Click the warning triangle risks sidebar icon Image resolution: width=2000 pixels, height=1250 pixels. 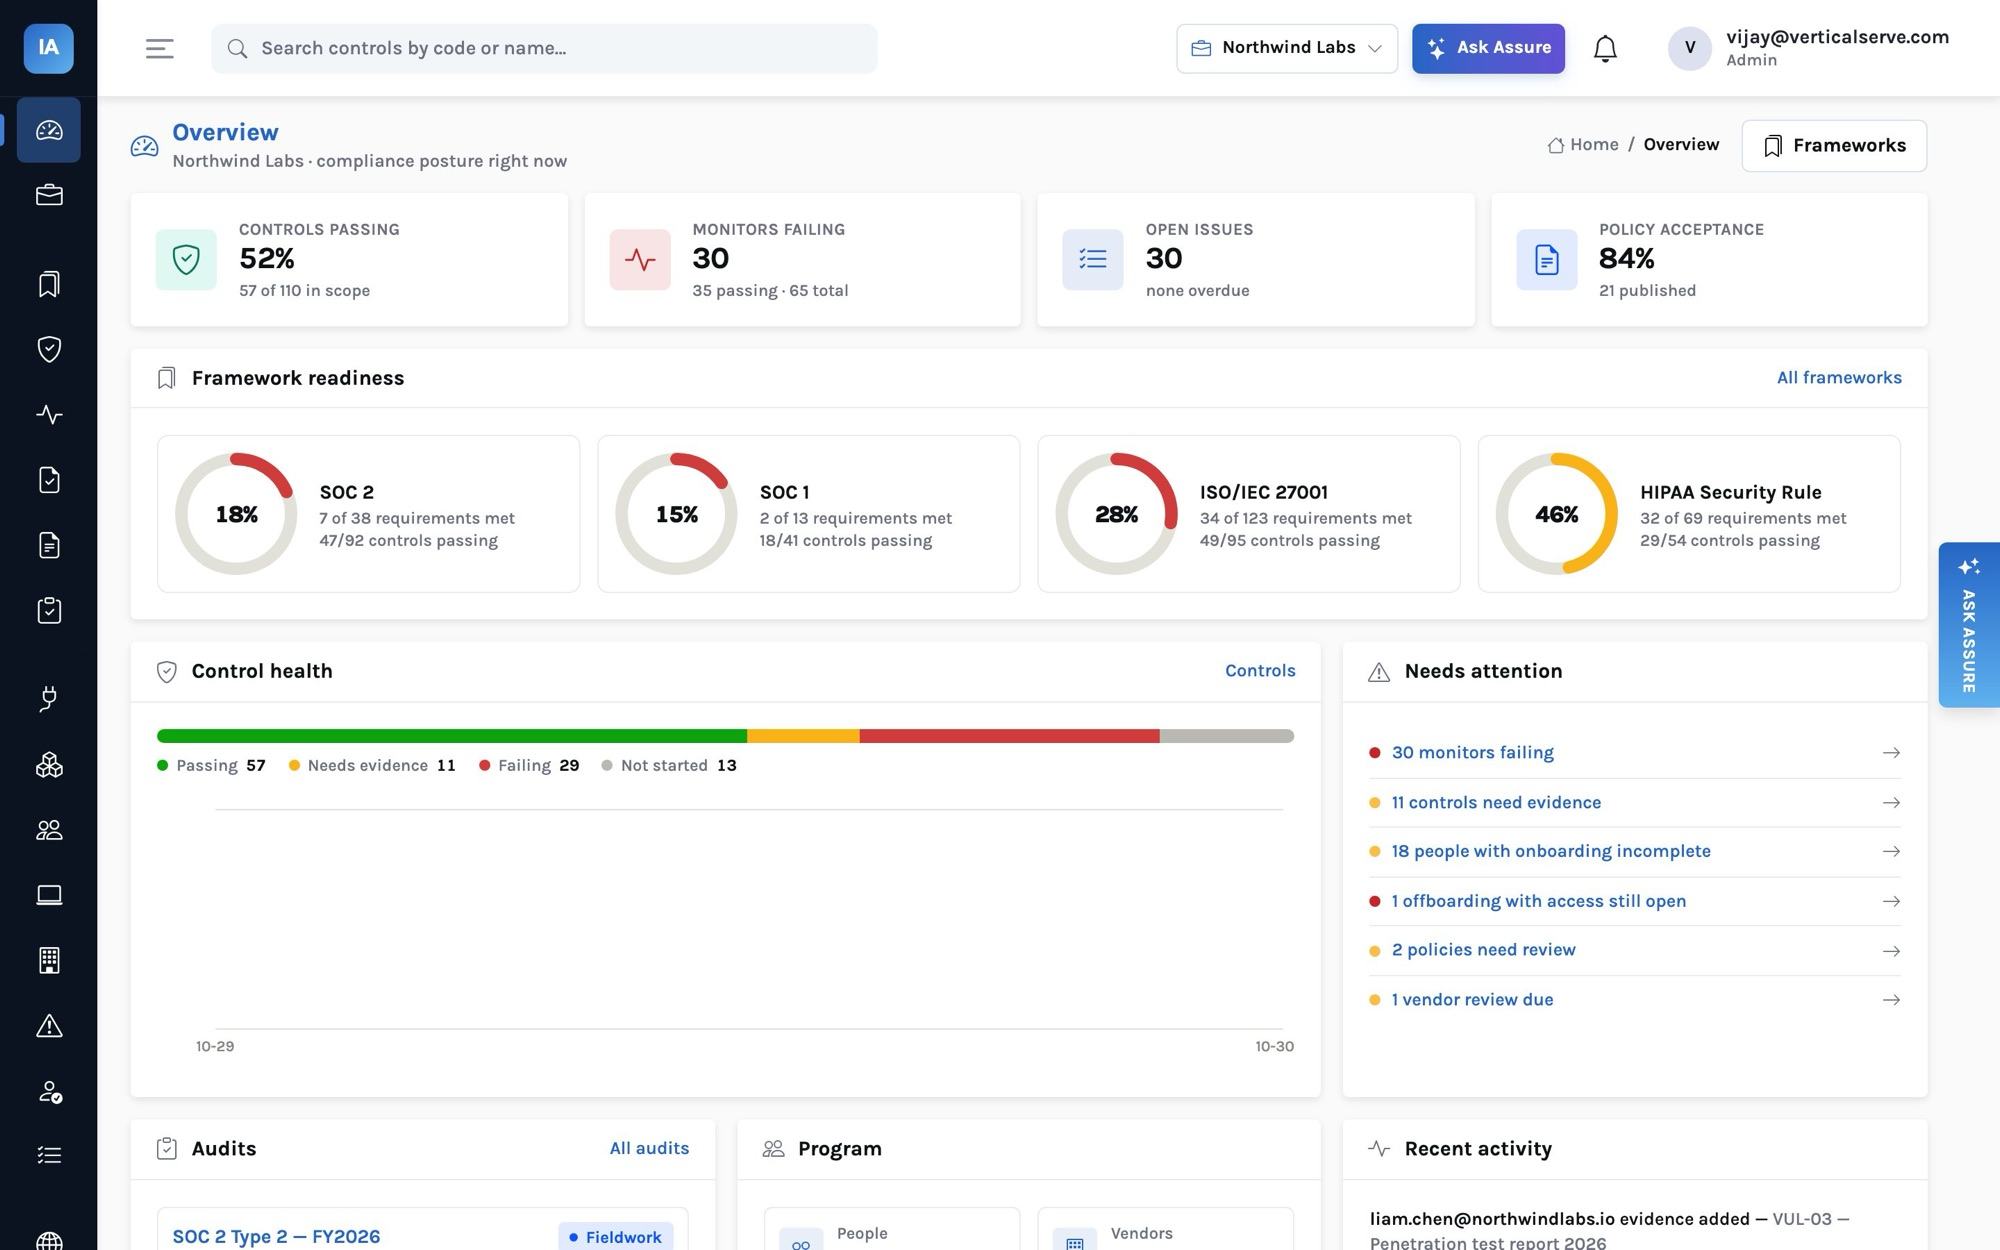click(49, 1026)
